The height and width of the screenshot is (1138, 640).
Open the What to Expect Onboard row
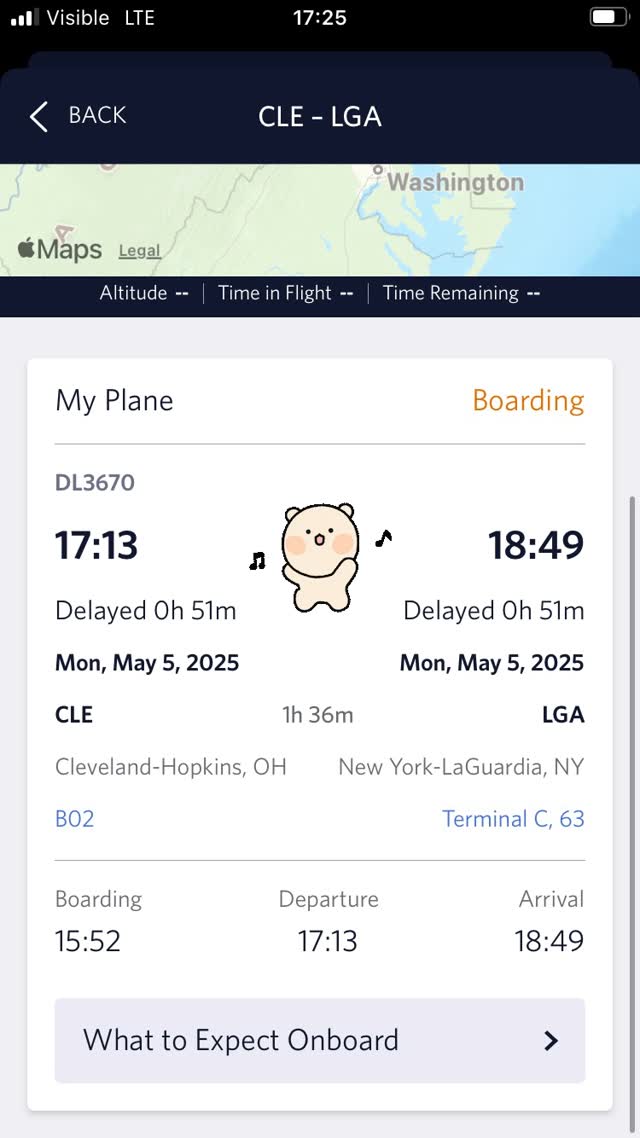[319, 1040]
